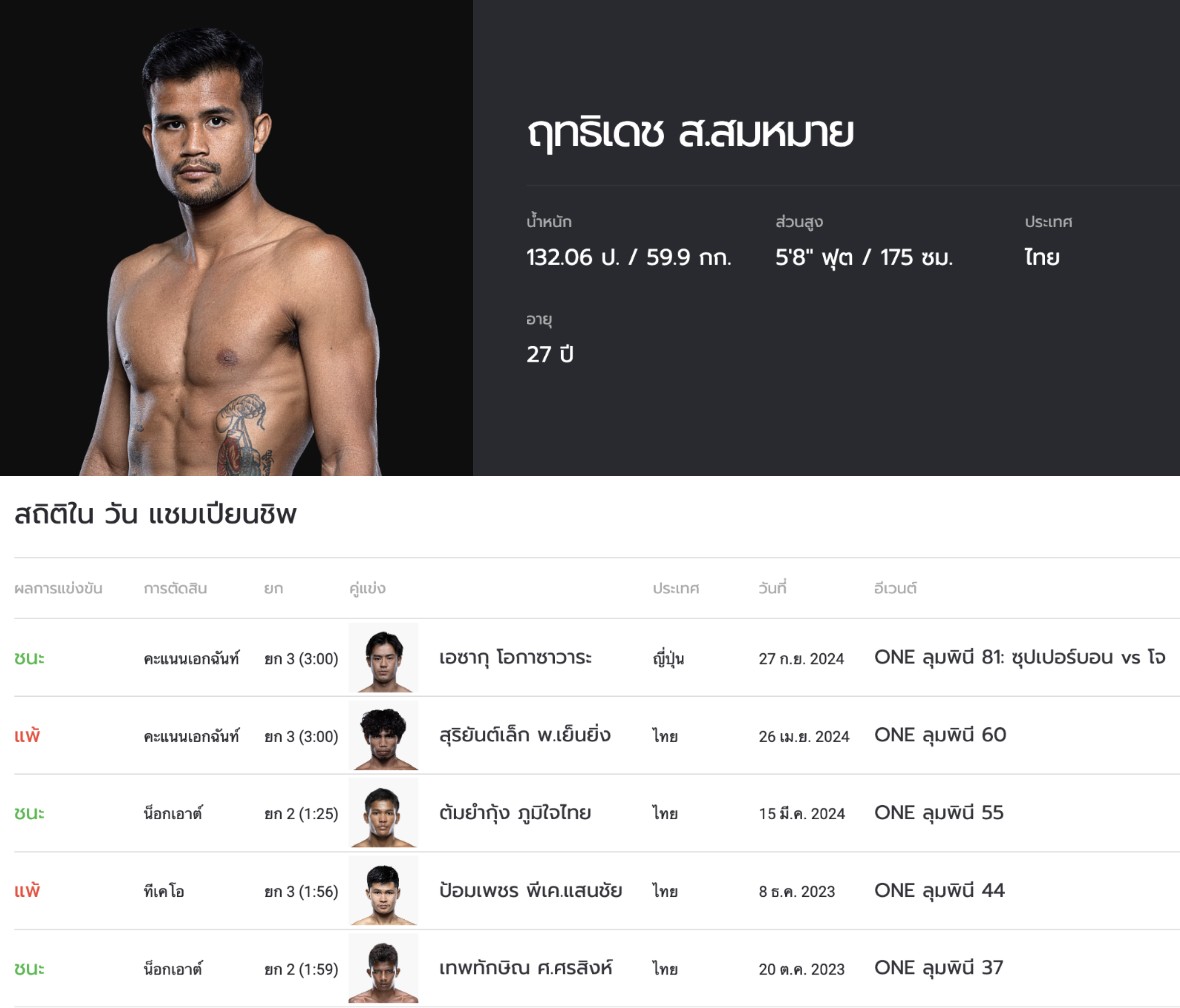Open ต้มยำกุ้ง ภูมิใจไทย profile link

(515, 812)
